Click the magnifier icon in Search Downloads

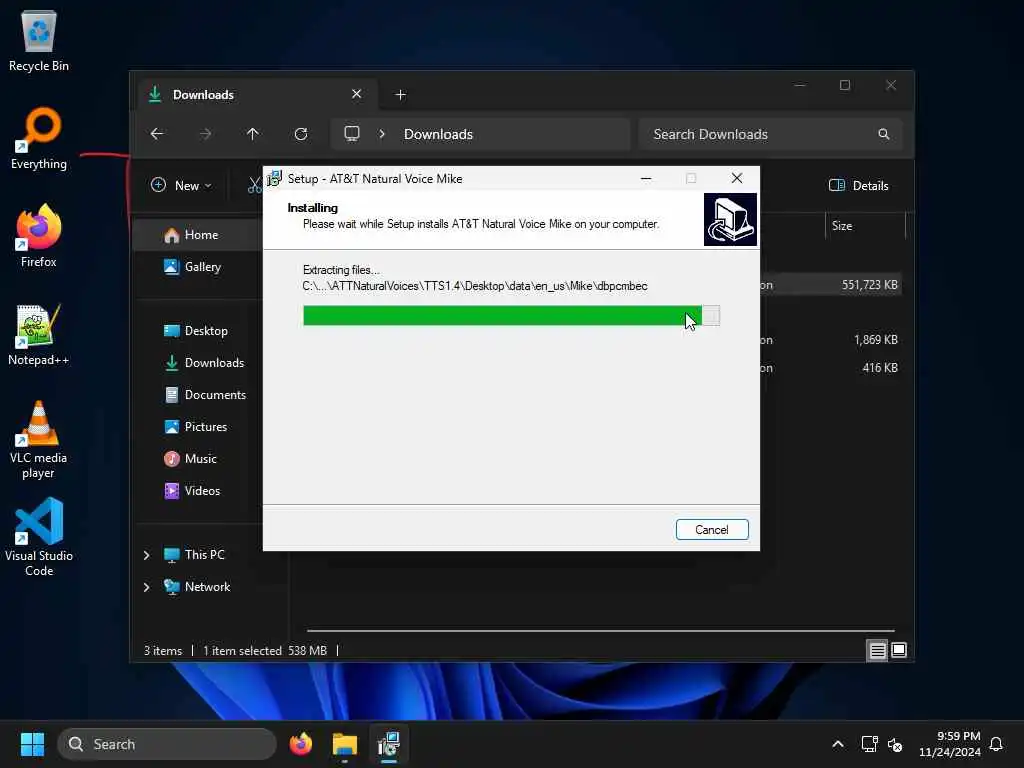[x=884, y=134]
